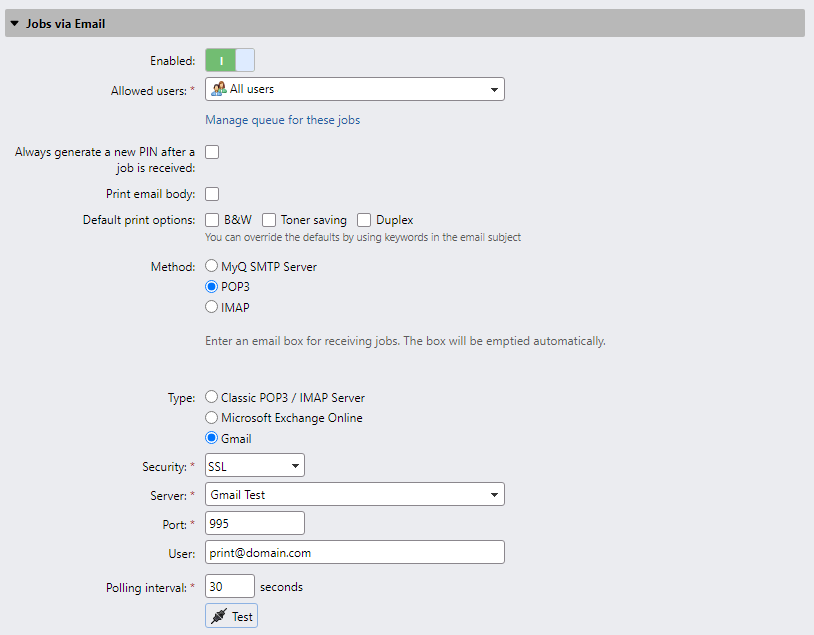Open the Security dropdown showing SSL
The width and height of the screenshot is (814, 635).
[293, 465]
